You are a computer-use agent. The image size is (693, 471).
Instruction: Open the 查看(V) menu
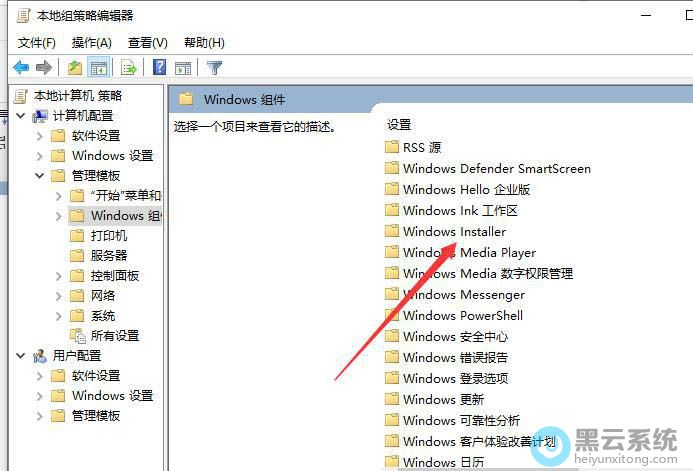tap(148, 43)
